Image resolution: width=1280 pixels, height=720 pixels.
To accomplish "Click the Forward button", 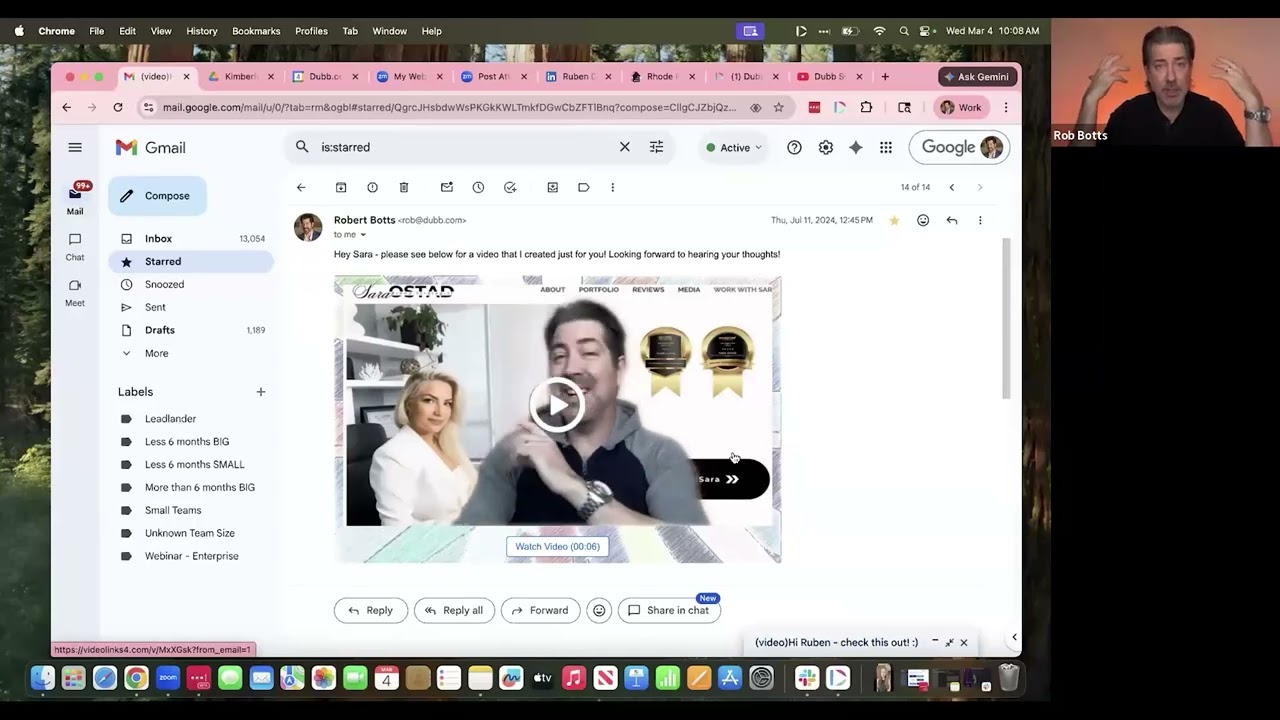I will click(x=540, y=610).
